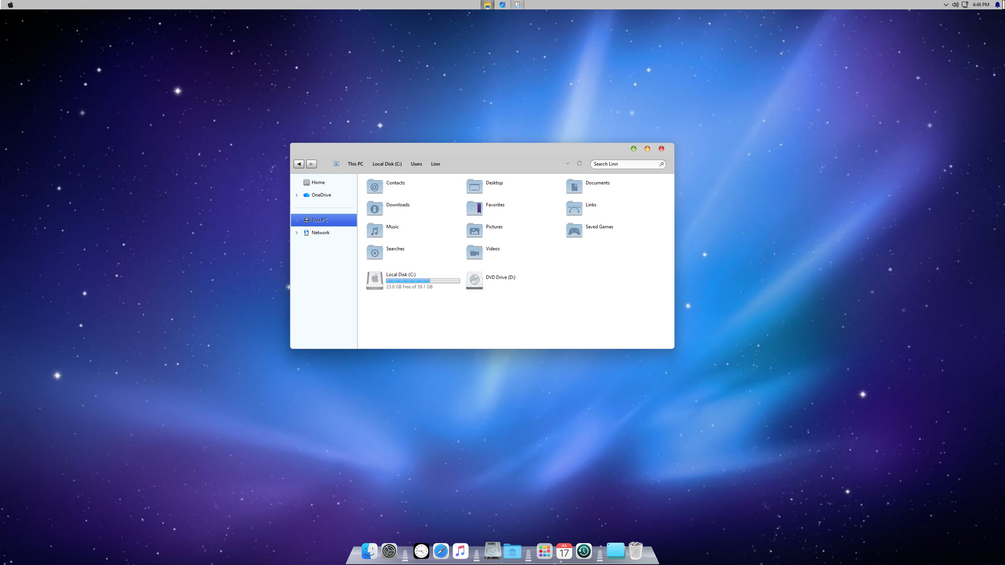The image size is (1005, 565).
Task: Open the address bar history dropdown
Action: 567,163
